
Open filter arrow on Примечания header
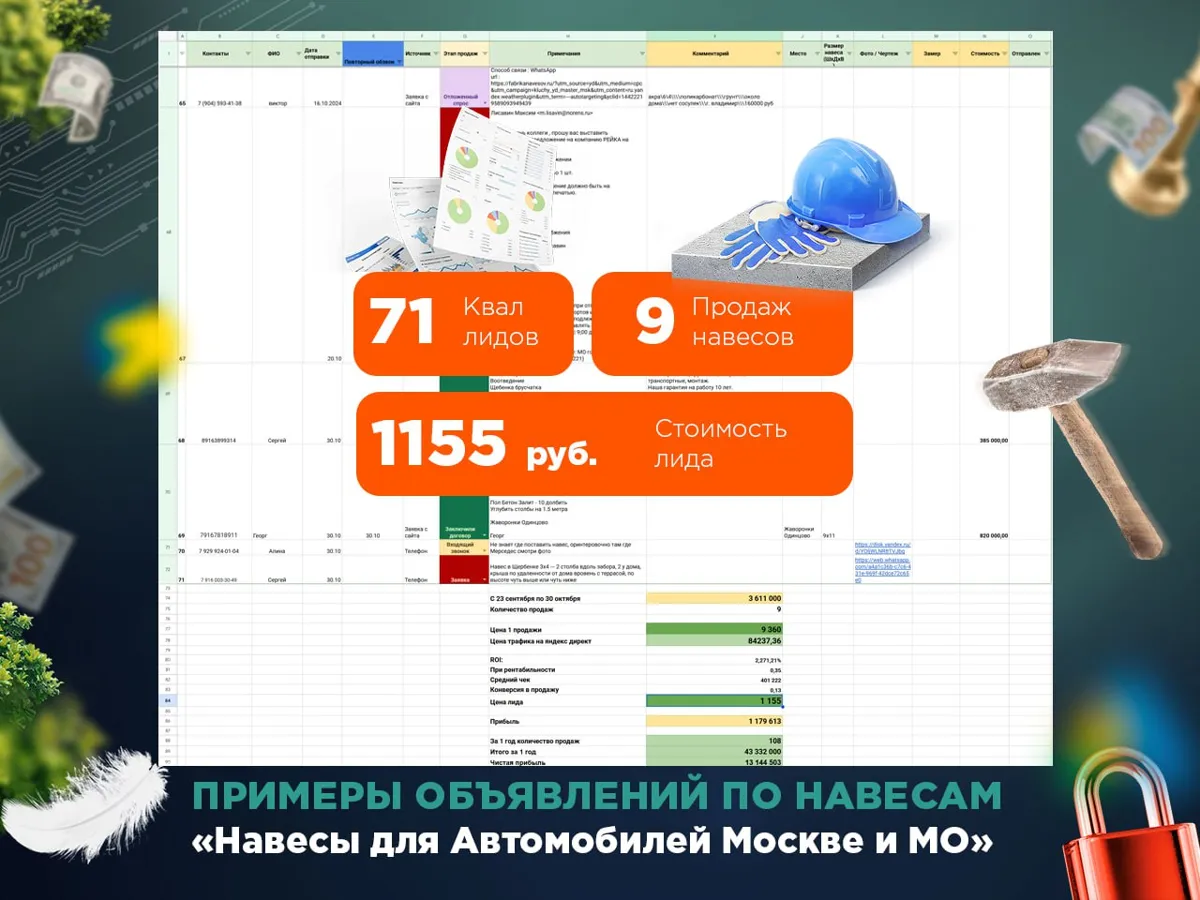pyautogui.click(x=640, y=53)
